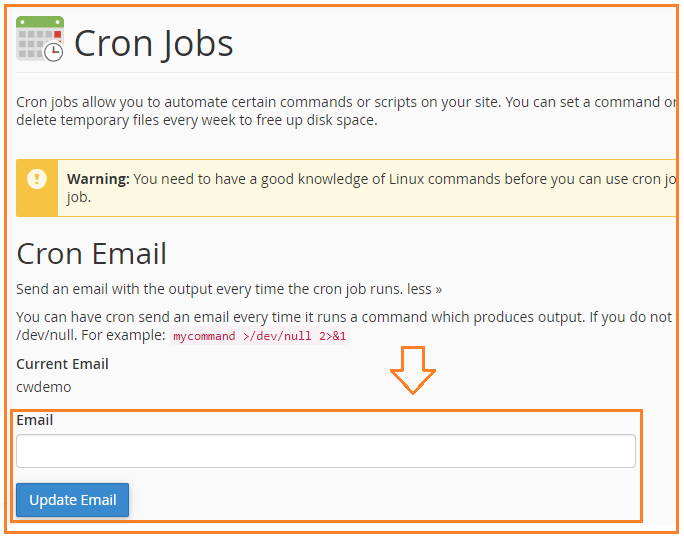Viewport: 684px width, 538px height.
Task: Click the cwdemo current email value
Action: 44,387
